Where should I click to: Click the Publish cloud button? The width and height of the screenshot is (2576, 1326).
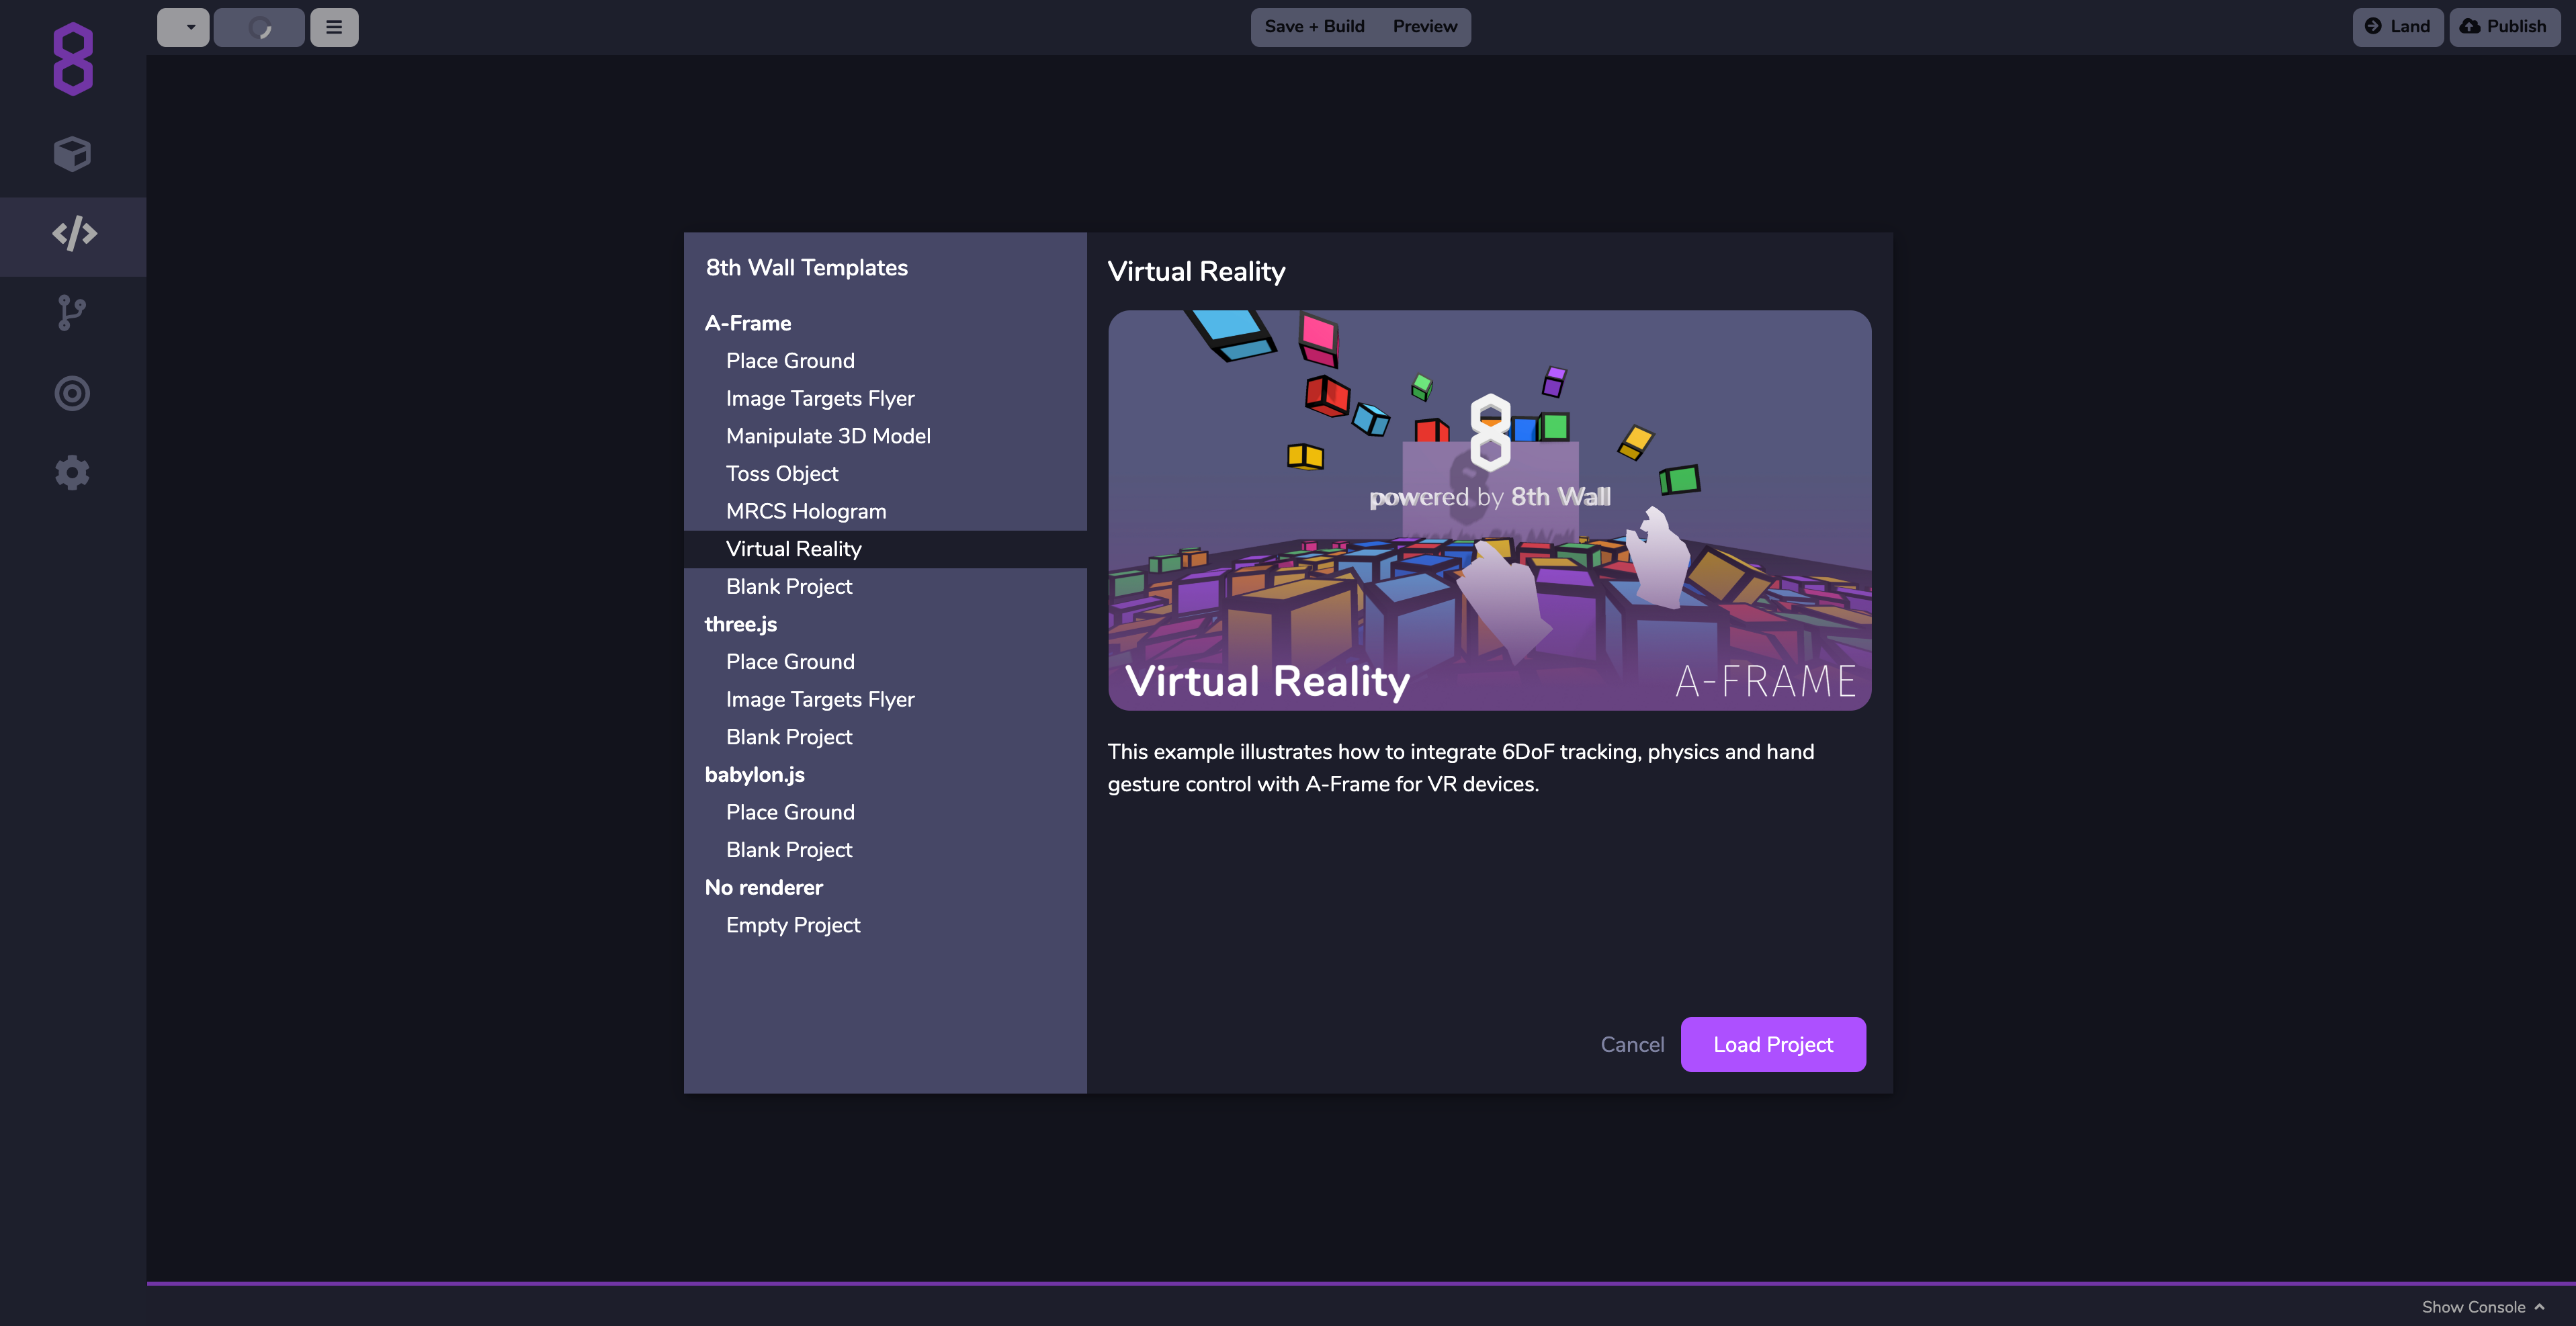click(x=2504, y=27)
